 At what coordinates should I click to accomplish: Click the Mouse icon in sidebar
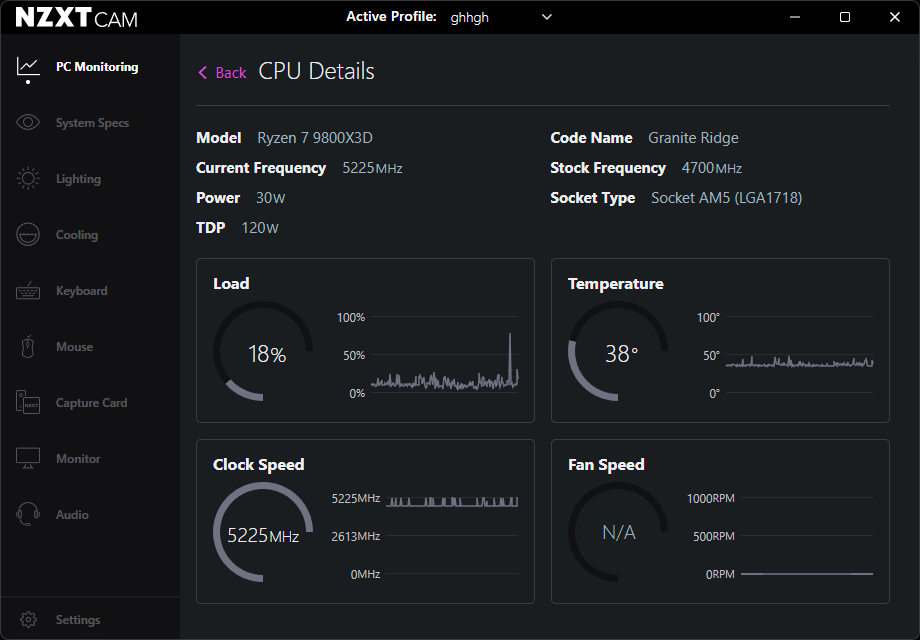[x=28, y=347]
